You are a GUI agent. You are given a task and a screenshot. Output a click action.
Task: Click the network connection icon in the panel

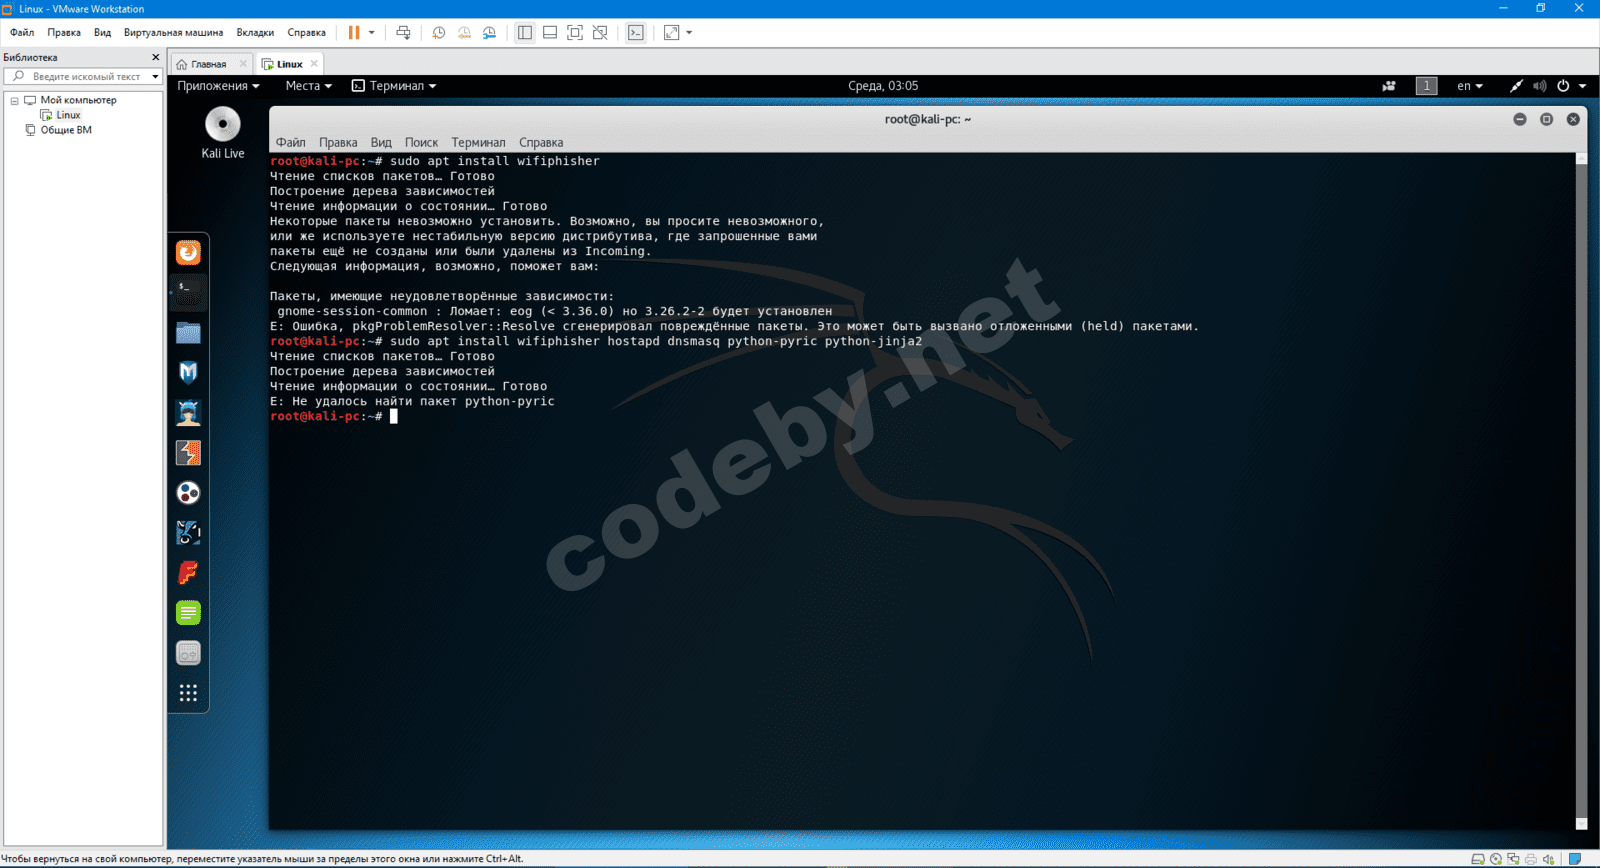click(1516, 86)
